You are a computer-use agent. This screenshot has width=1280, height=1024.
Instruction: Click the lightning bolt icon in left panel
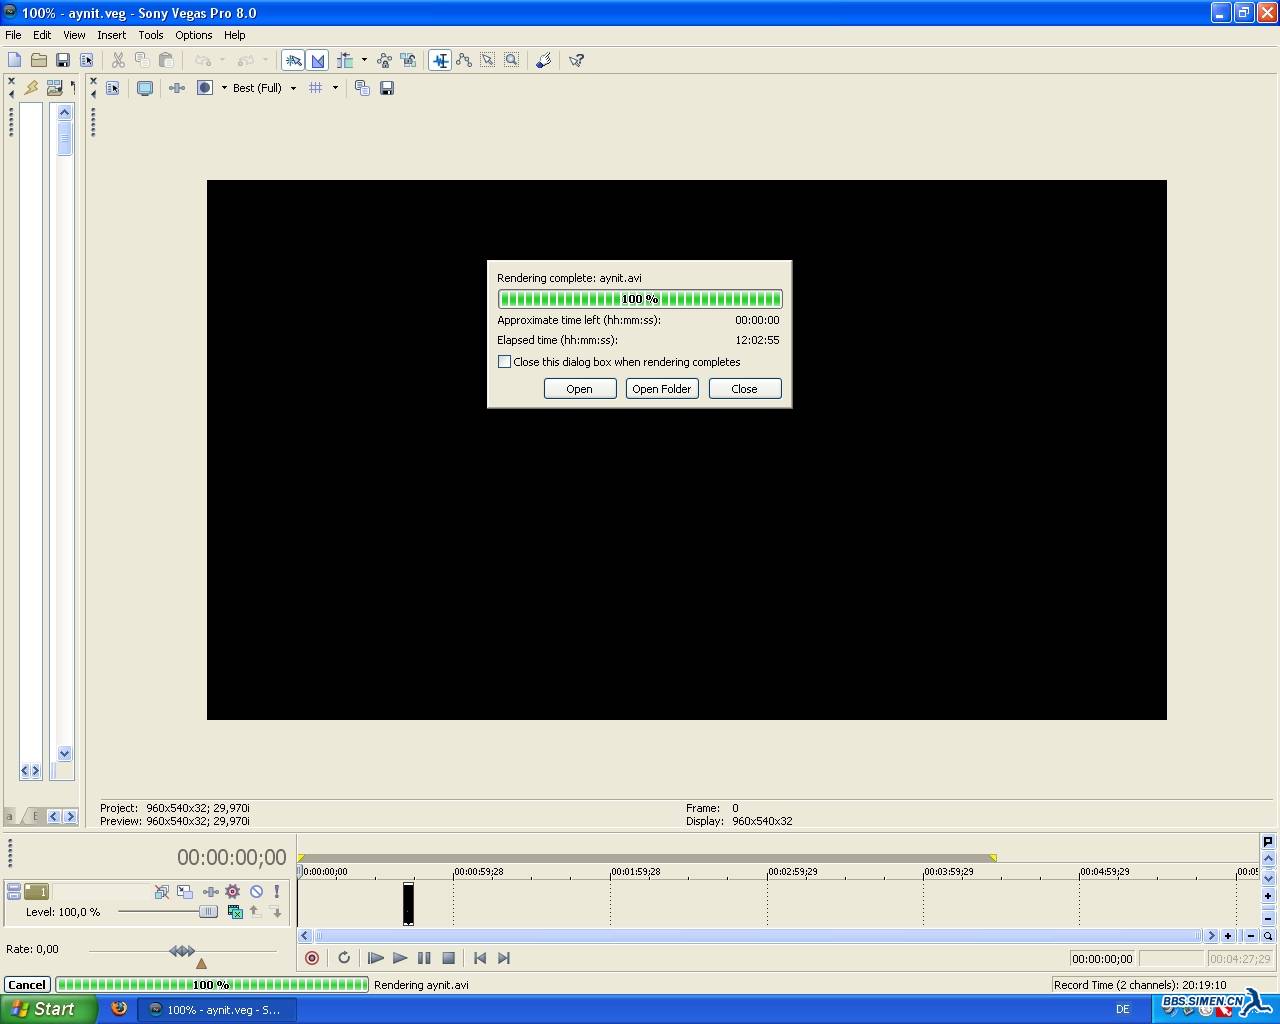pos(31,88)
